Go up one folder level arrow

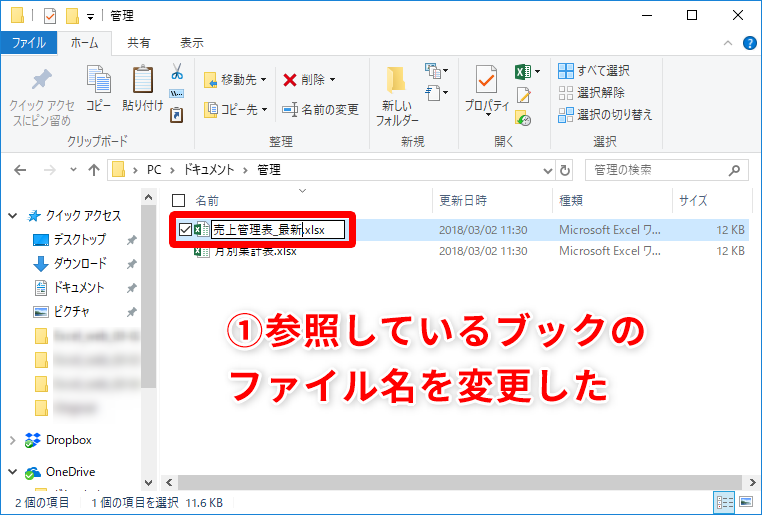[94, 170]
